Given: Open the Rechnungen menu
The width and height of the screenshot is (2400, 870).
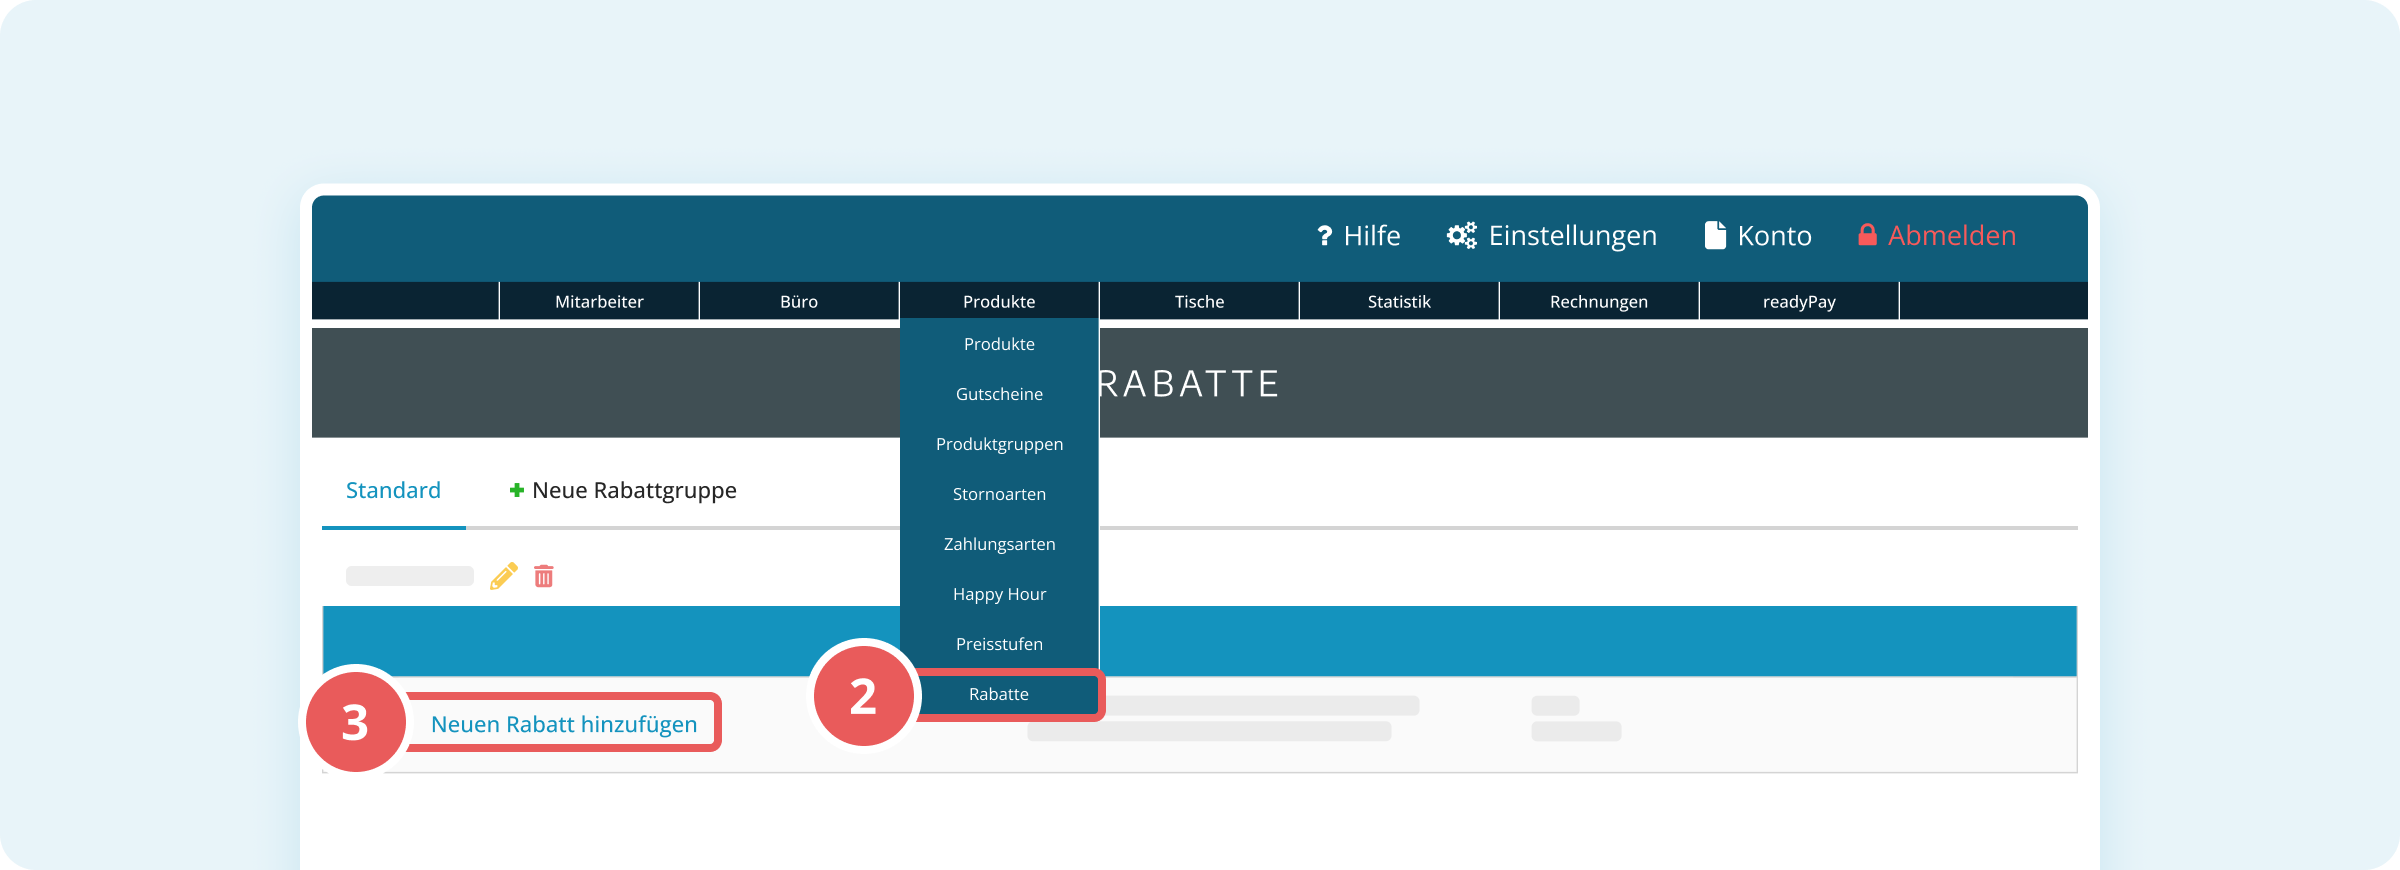Looking at the screenshot, I should (x=1599, y=301).
